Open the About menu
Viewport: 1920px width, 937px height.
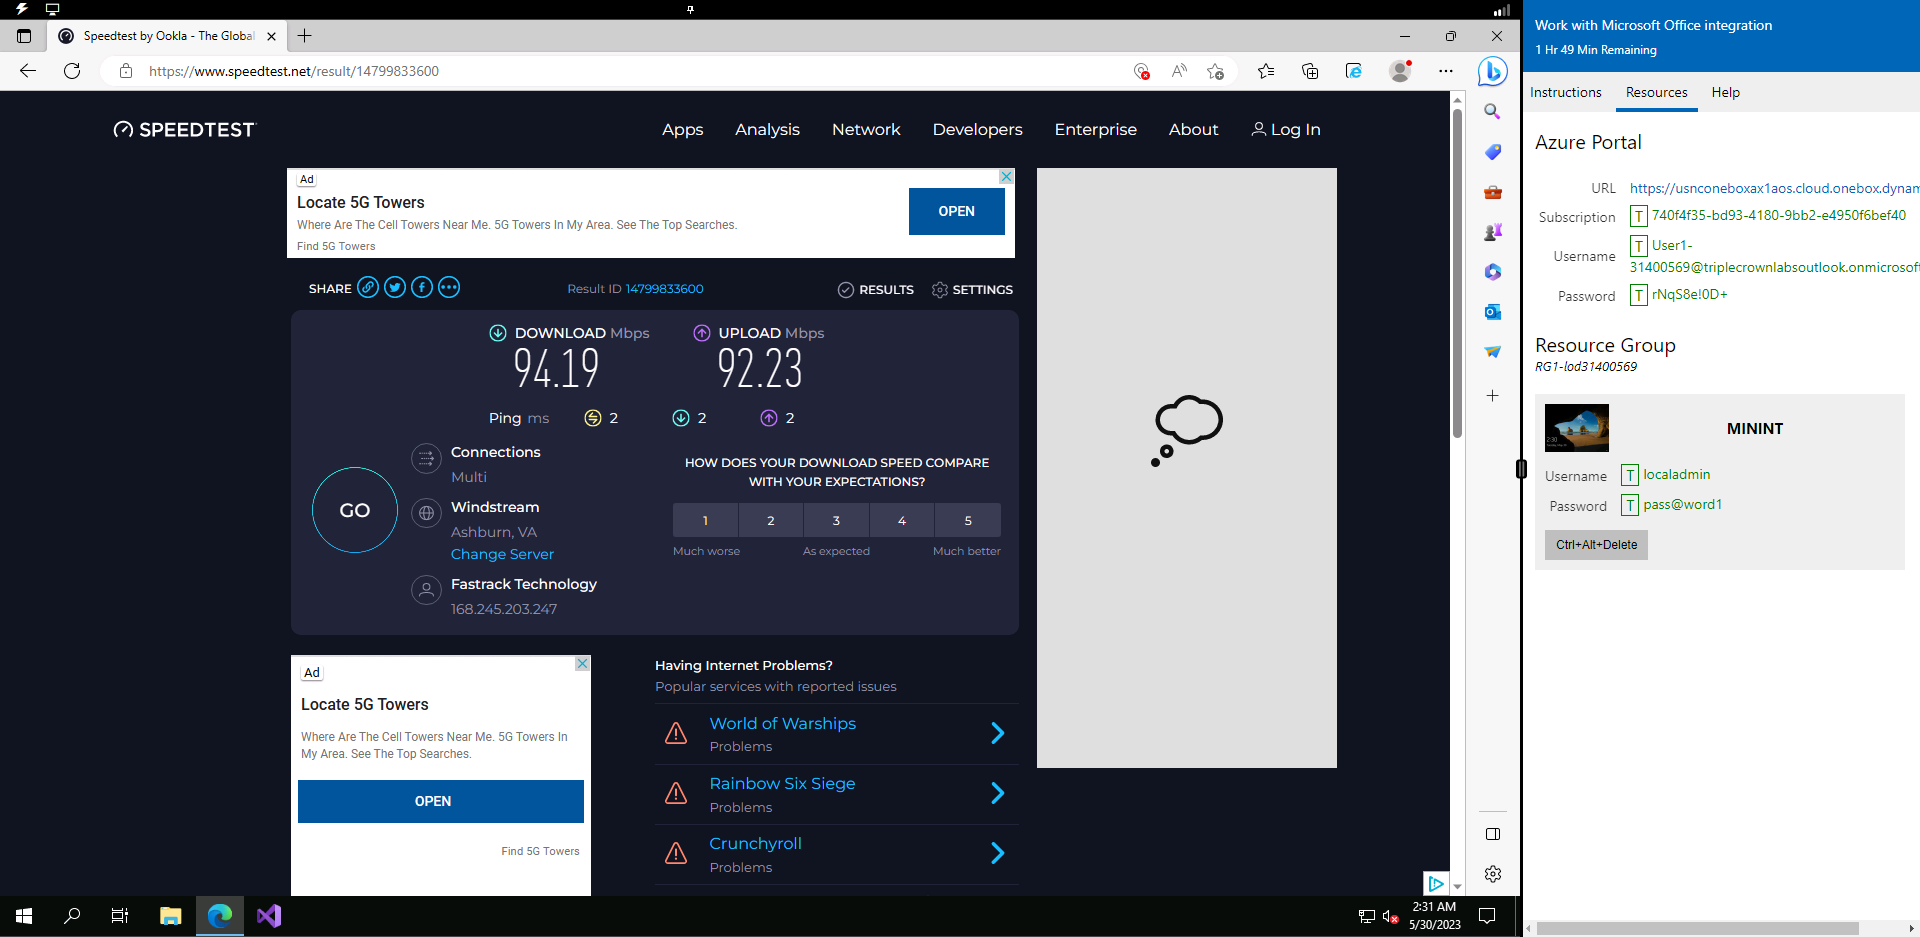pyautogui.click(x=1193, y=129)
